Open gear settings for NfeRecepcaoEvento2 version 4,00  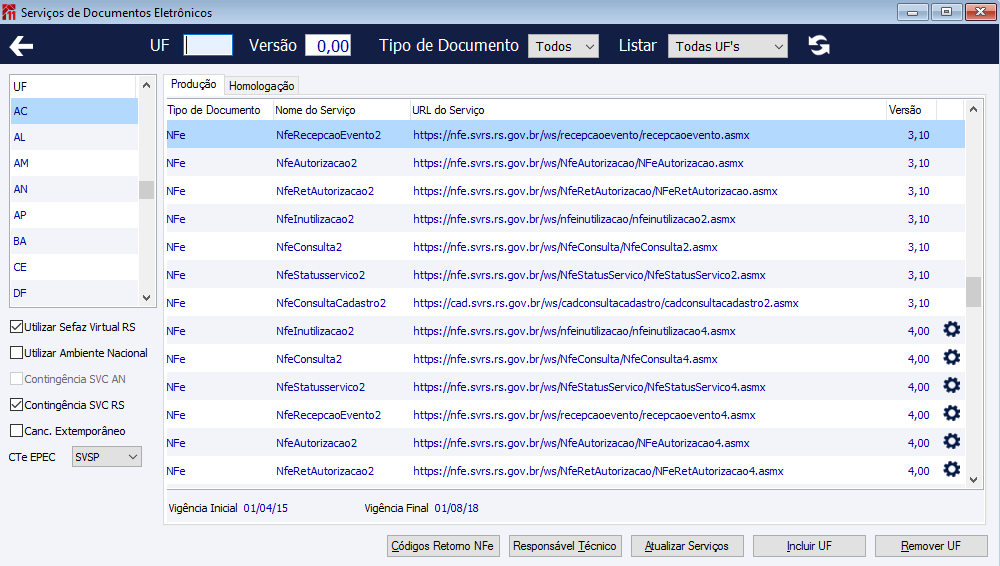(952, 414)
